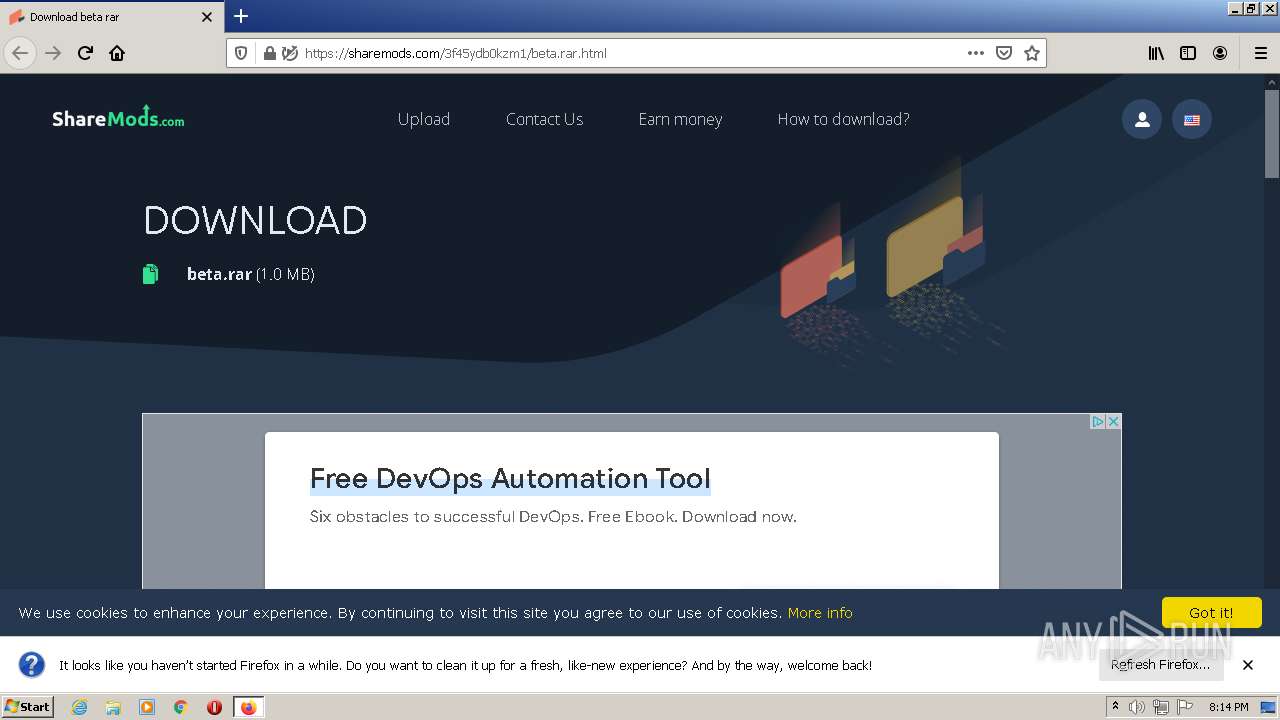The height and width of the screenshot is (720, 1280).
Task: Click the notification question mark icon
Action: [x=32, y=665]
